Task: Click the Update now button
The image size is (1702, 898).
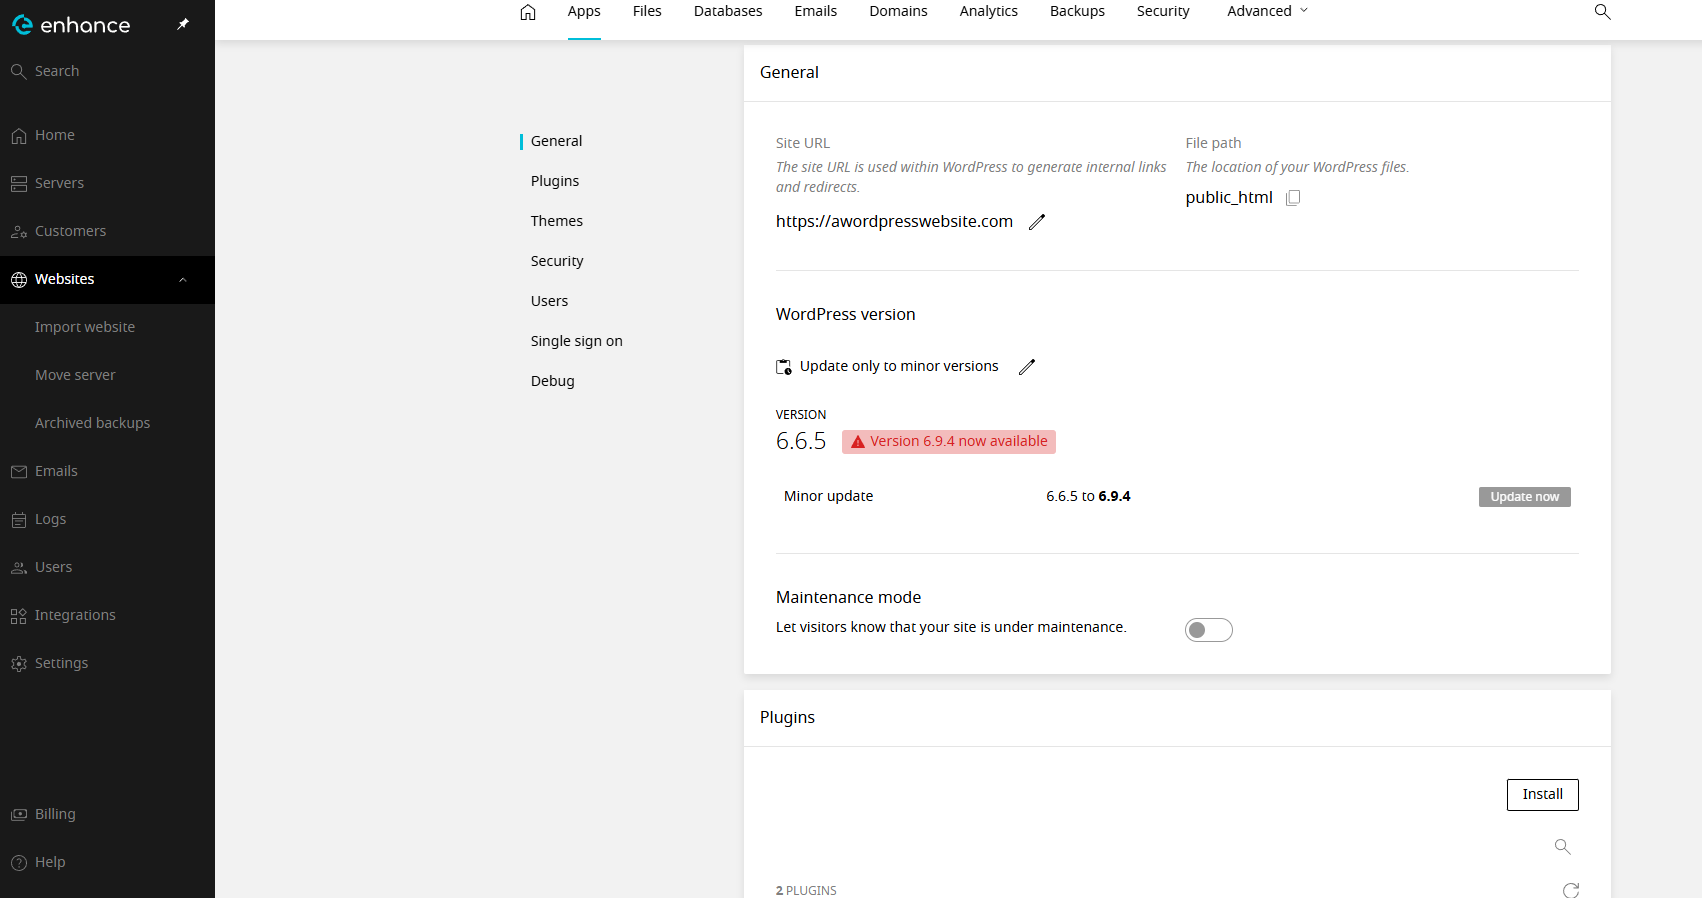Action: 1524,497
